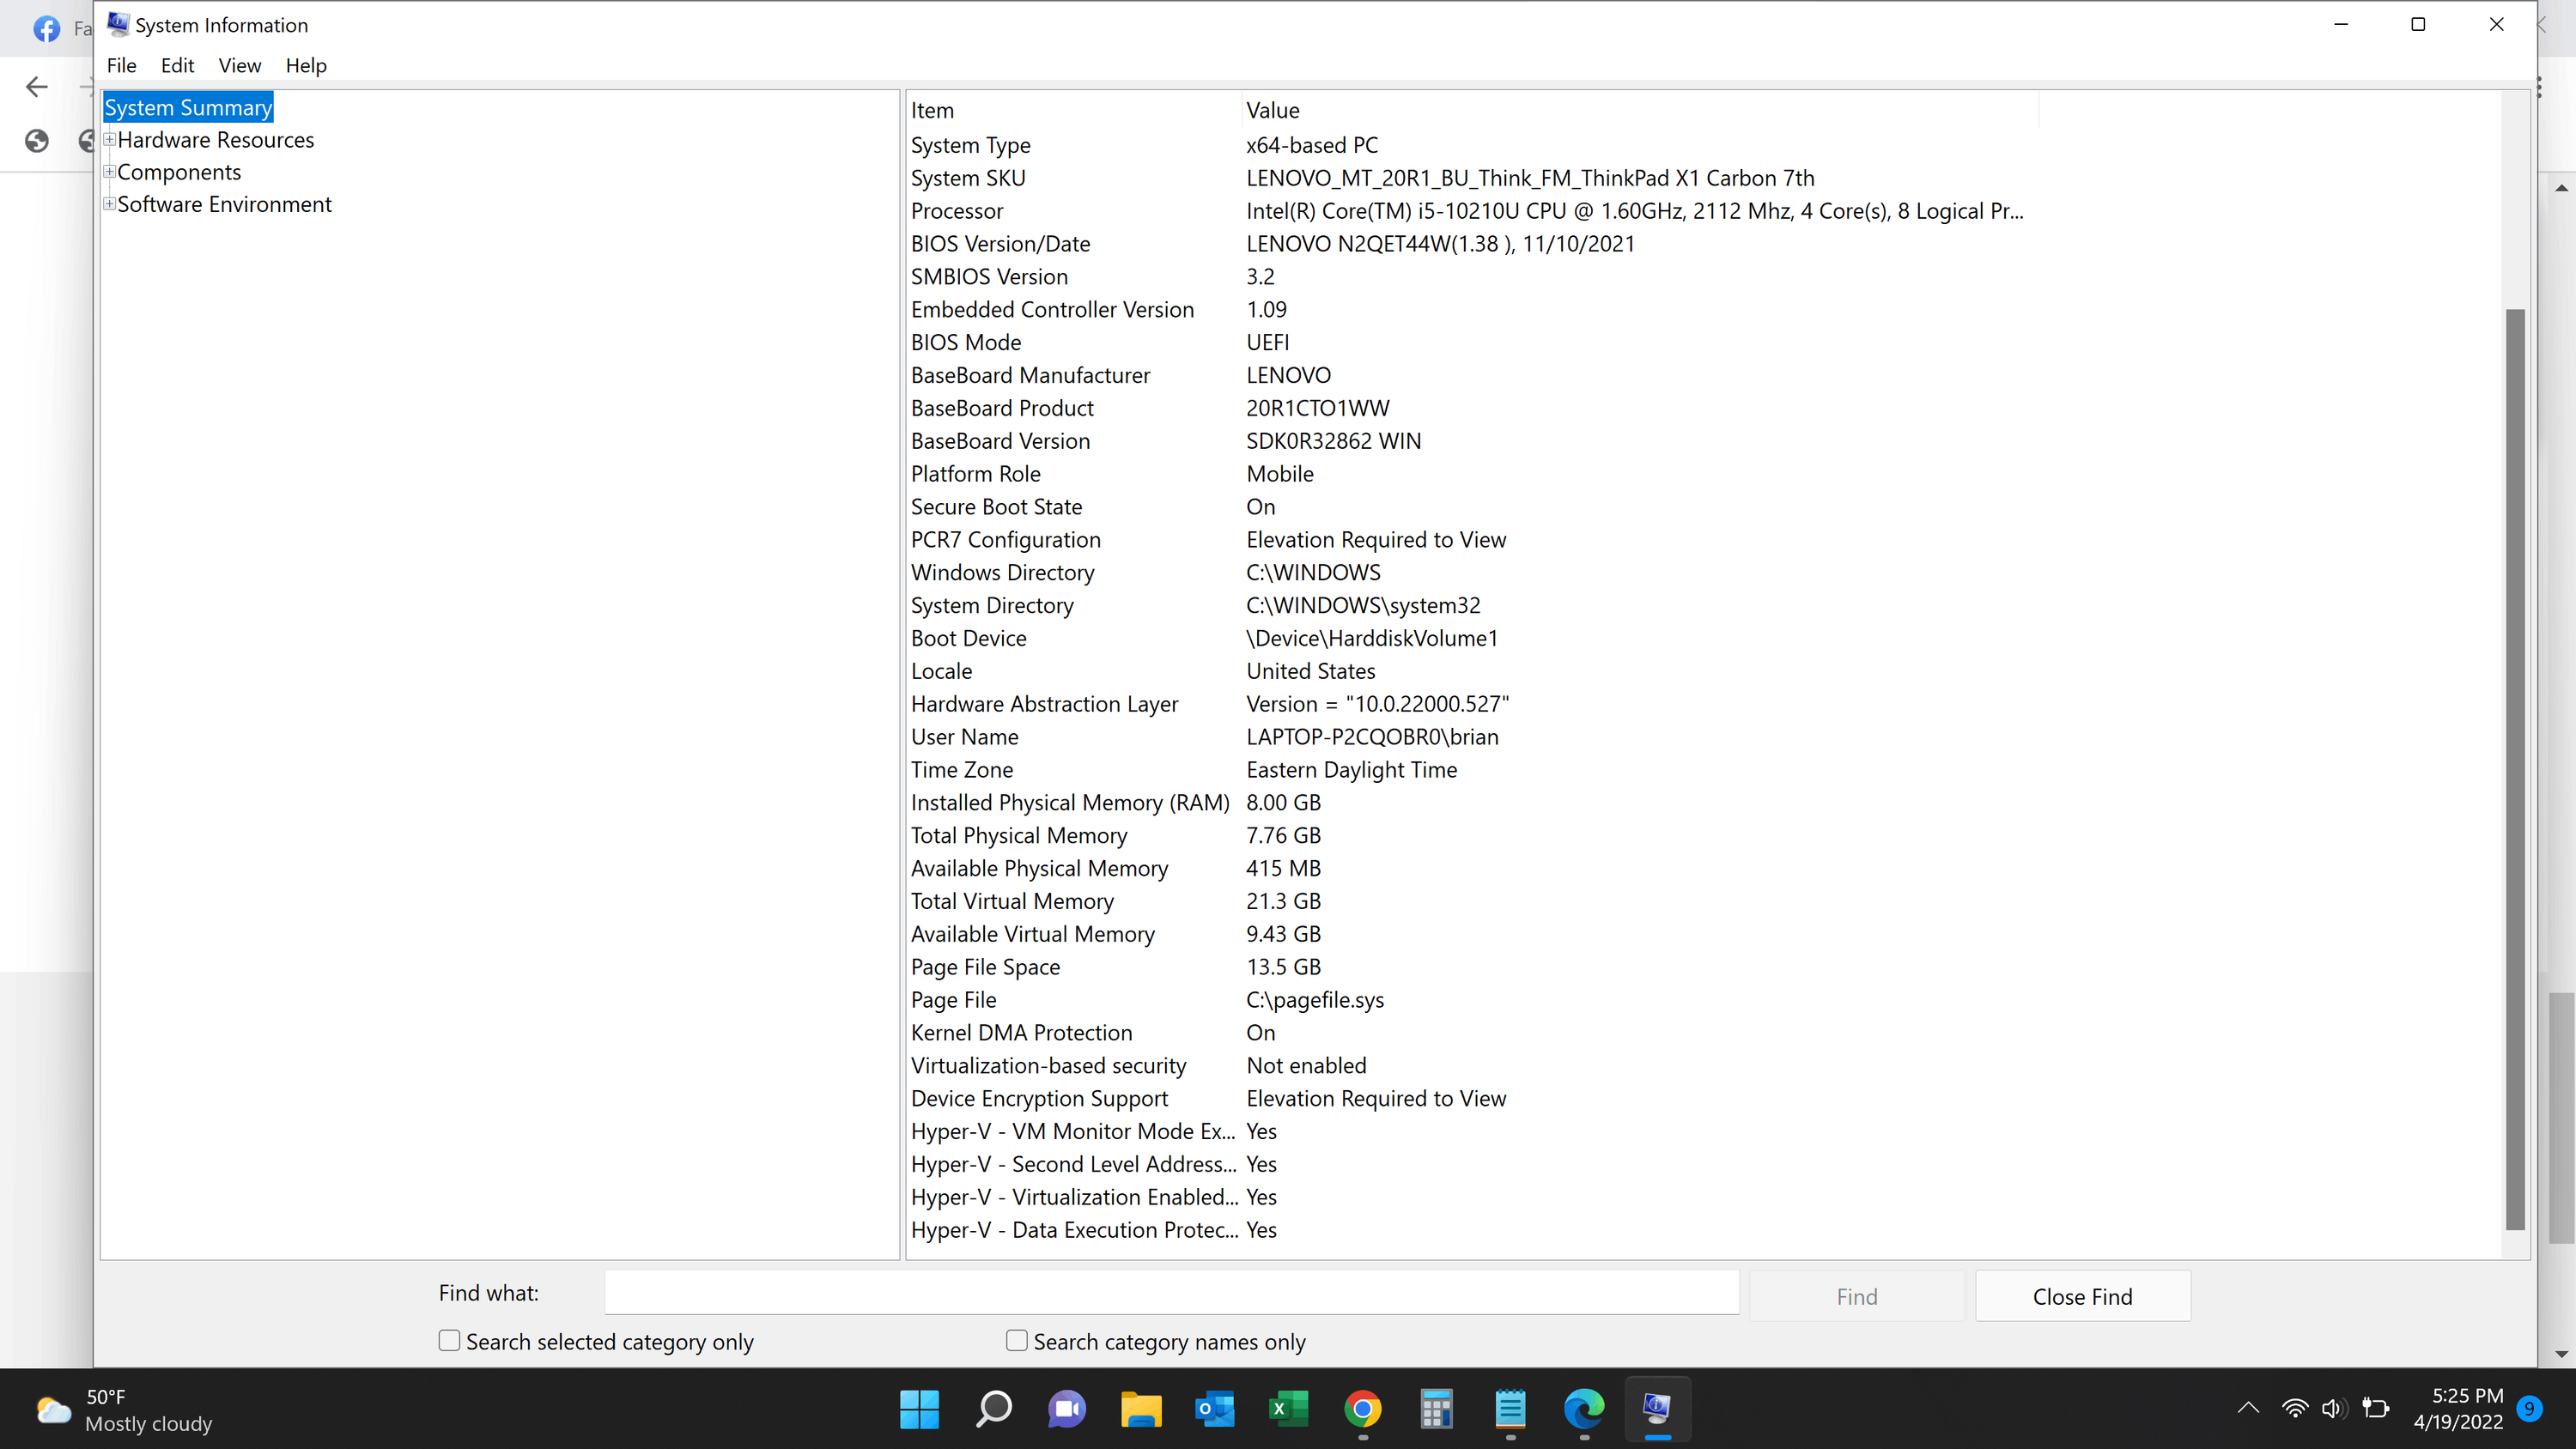Image resolution: width=2576 pixels, height=1449 pixels.
Task: Open the Help menu
Action: point(306,66)
